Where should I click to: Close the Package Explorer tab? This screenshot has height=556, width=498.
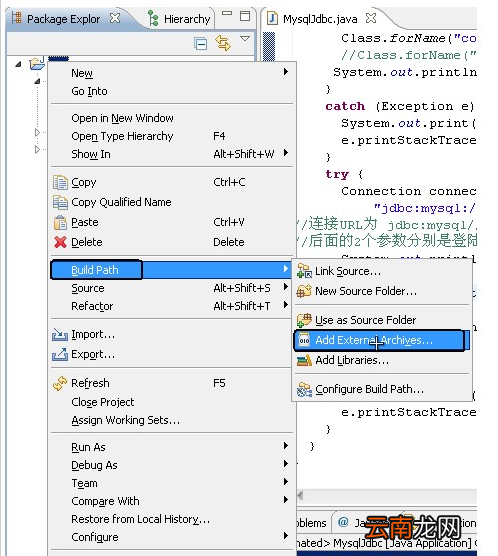(x=115, y=18)
